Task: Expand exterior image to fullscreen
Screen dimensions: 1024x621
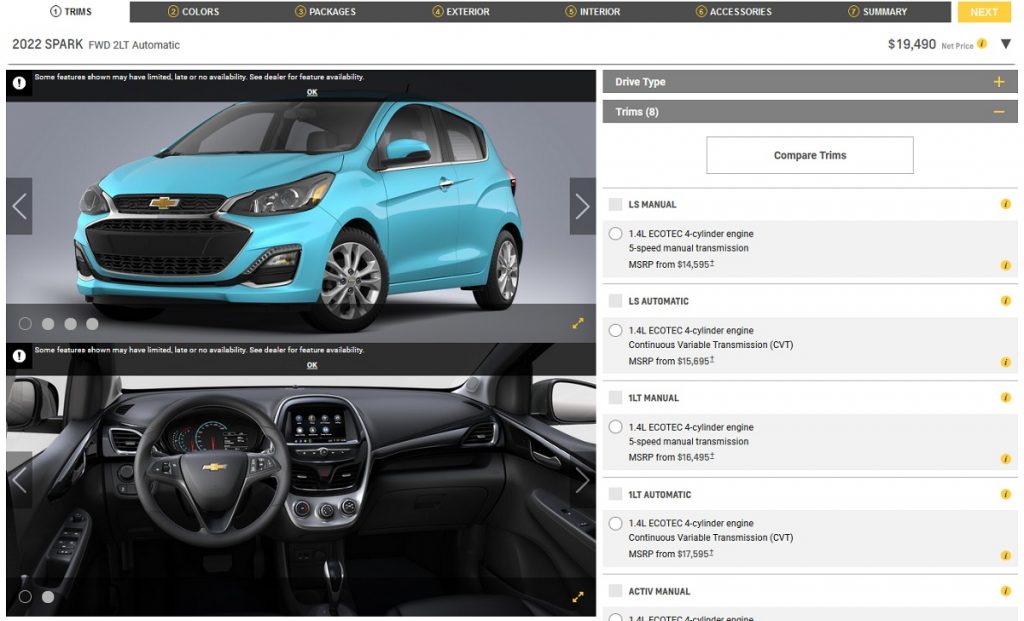Action: point(578,323)
